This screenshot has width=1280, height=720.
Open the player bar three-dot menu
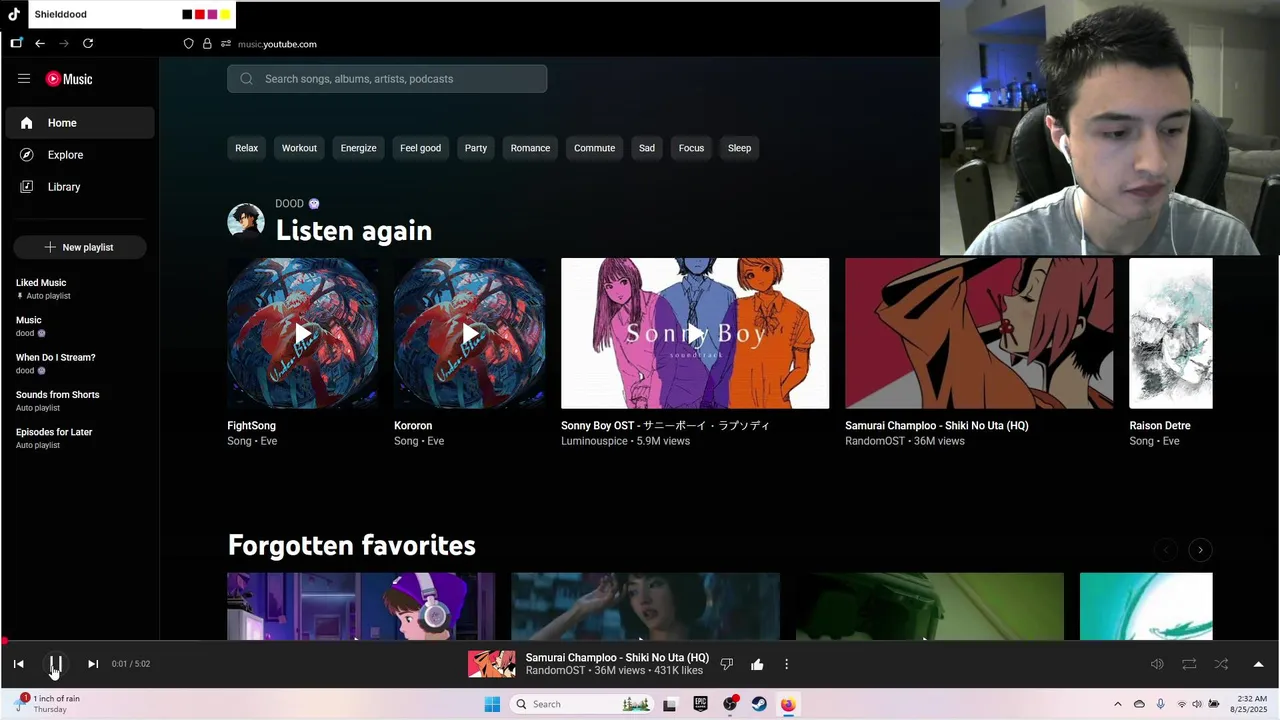point(786,664)
